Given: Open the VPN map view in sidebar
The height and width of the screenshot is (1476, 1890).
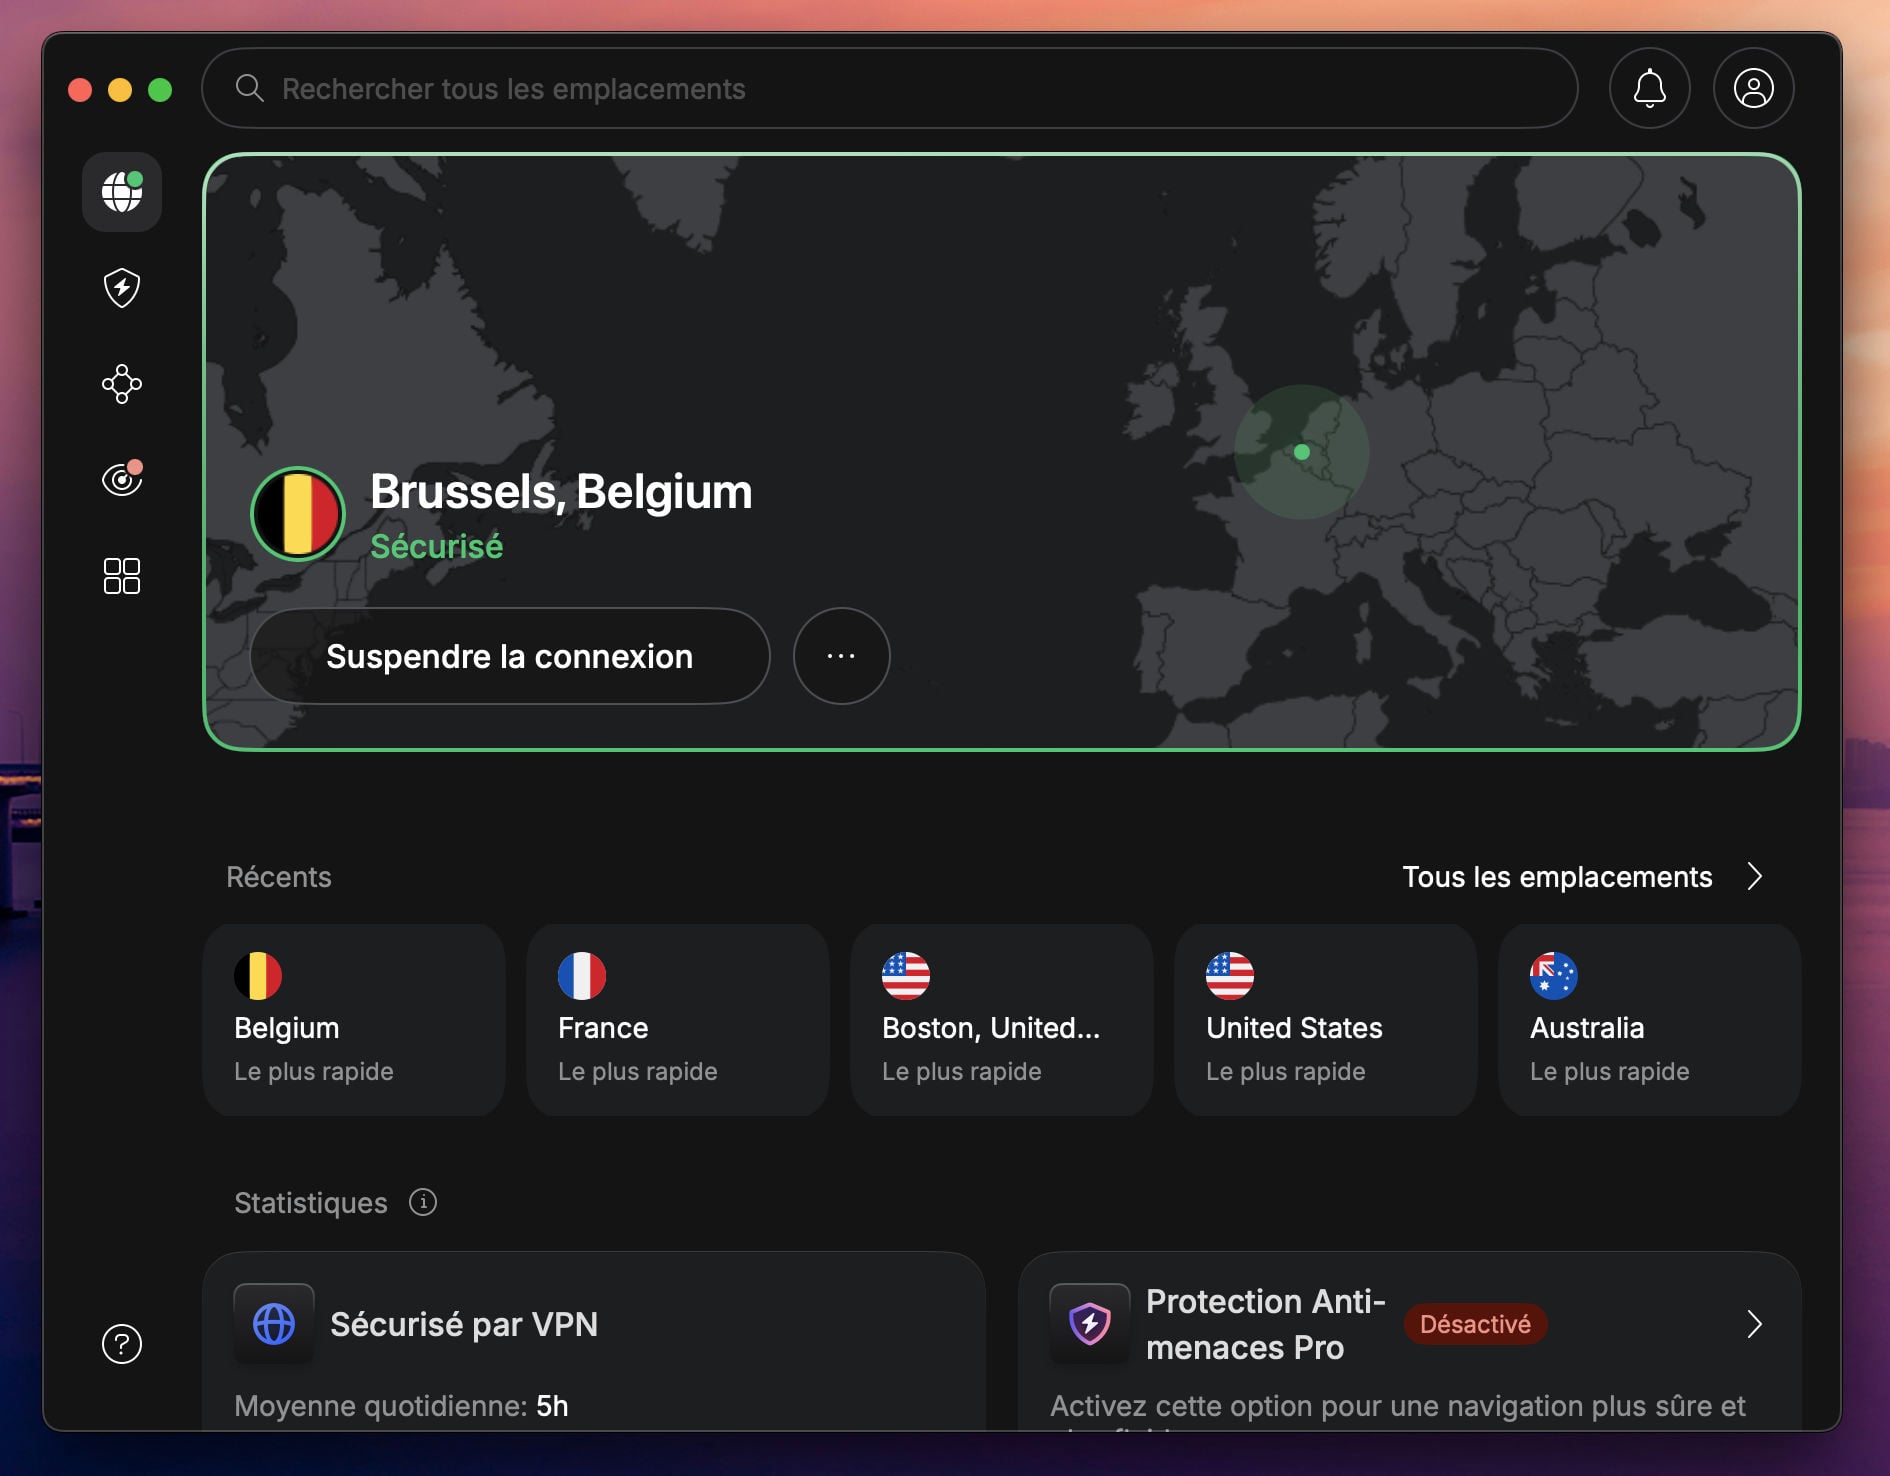Looking at the screenshot, I should pos(121,192).
